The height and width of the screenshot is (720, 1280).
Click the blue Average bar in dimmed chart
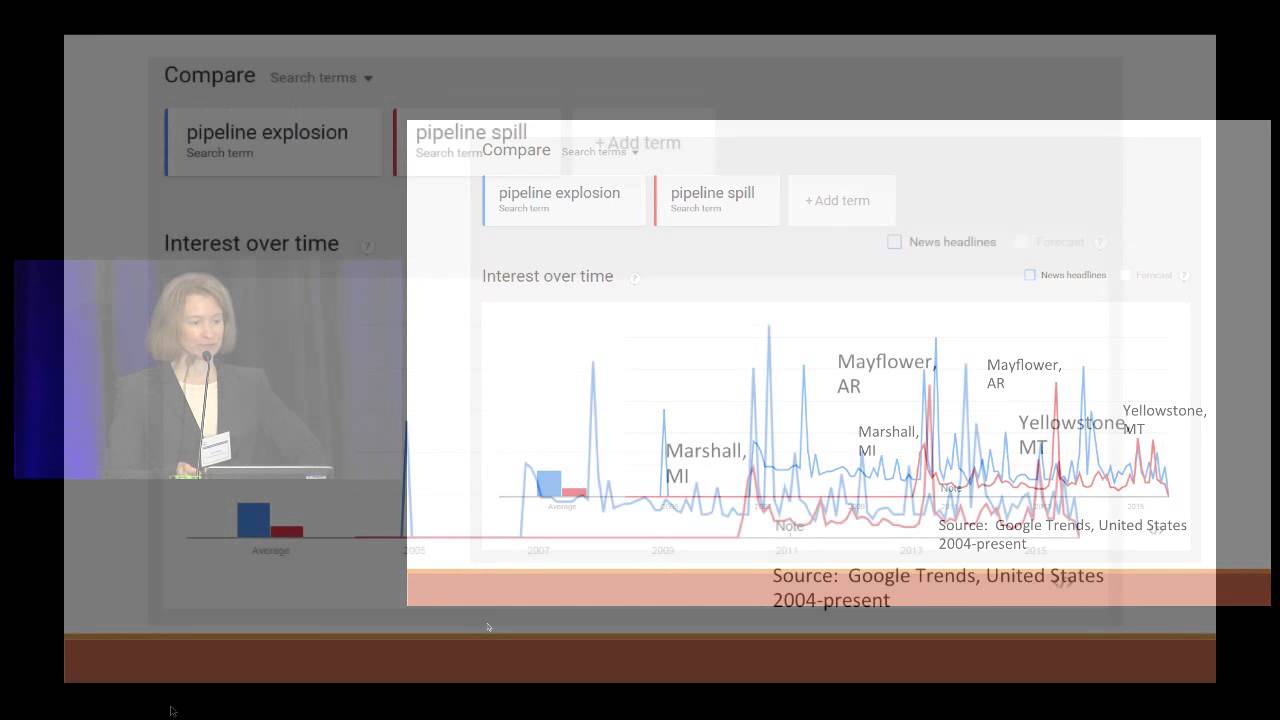tap(253, 520)
